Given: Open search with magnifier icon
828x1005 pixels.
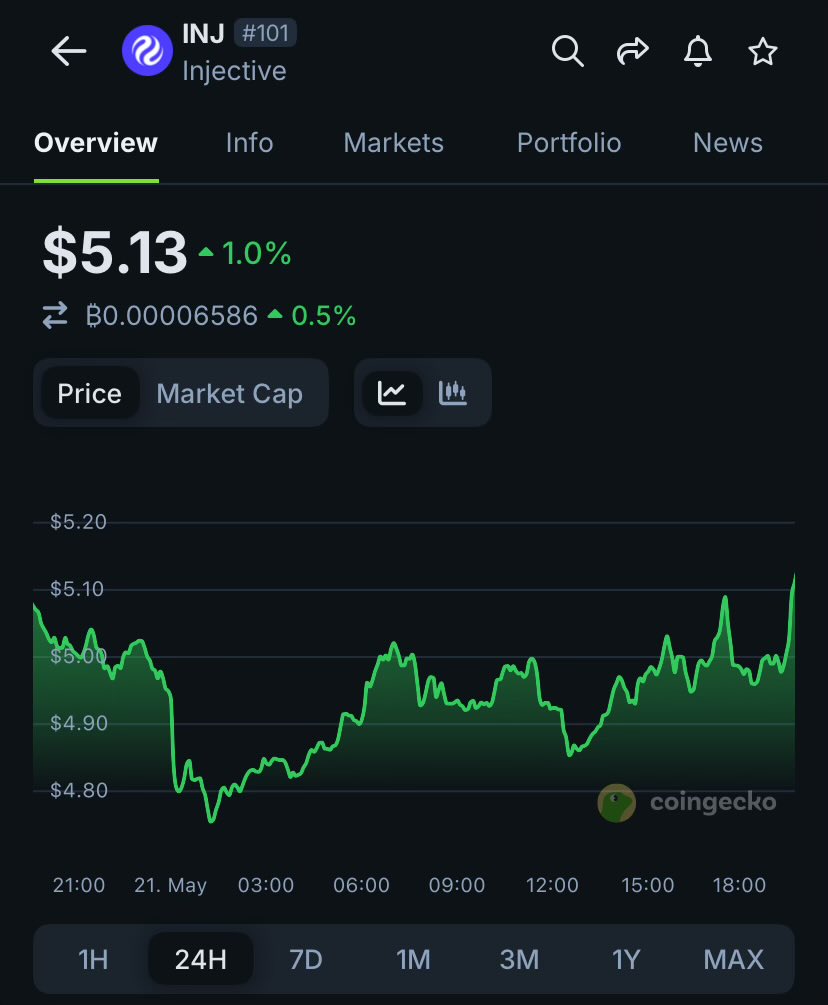Looking at the screenshot, I should tap(568, 51).
